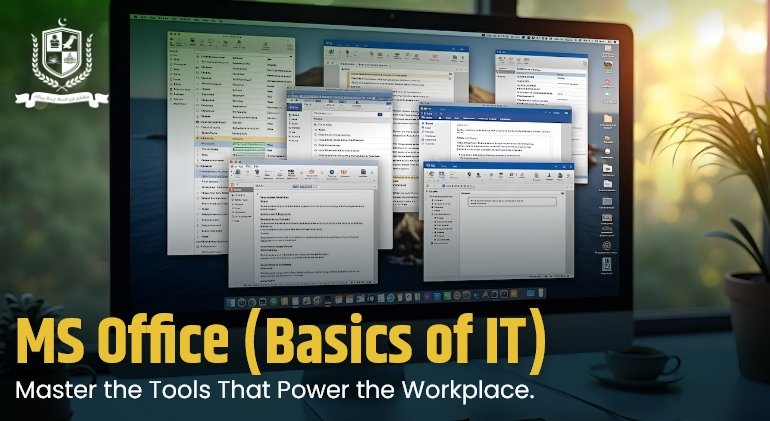Select the yellow highlighted row in list window
770x421 pixels.
point(241,139)
